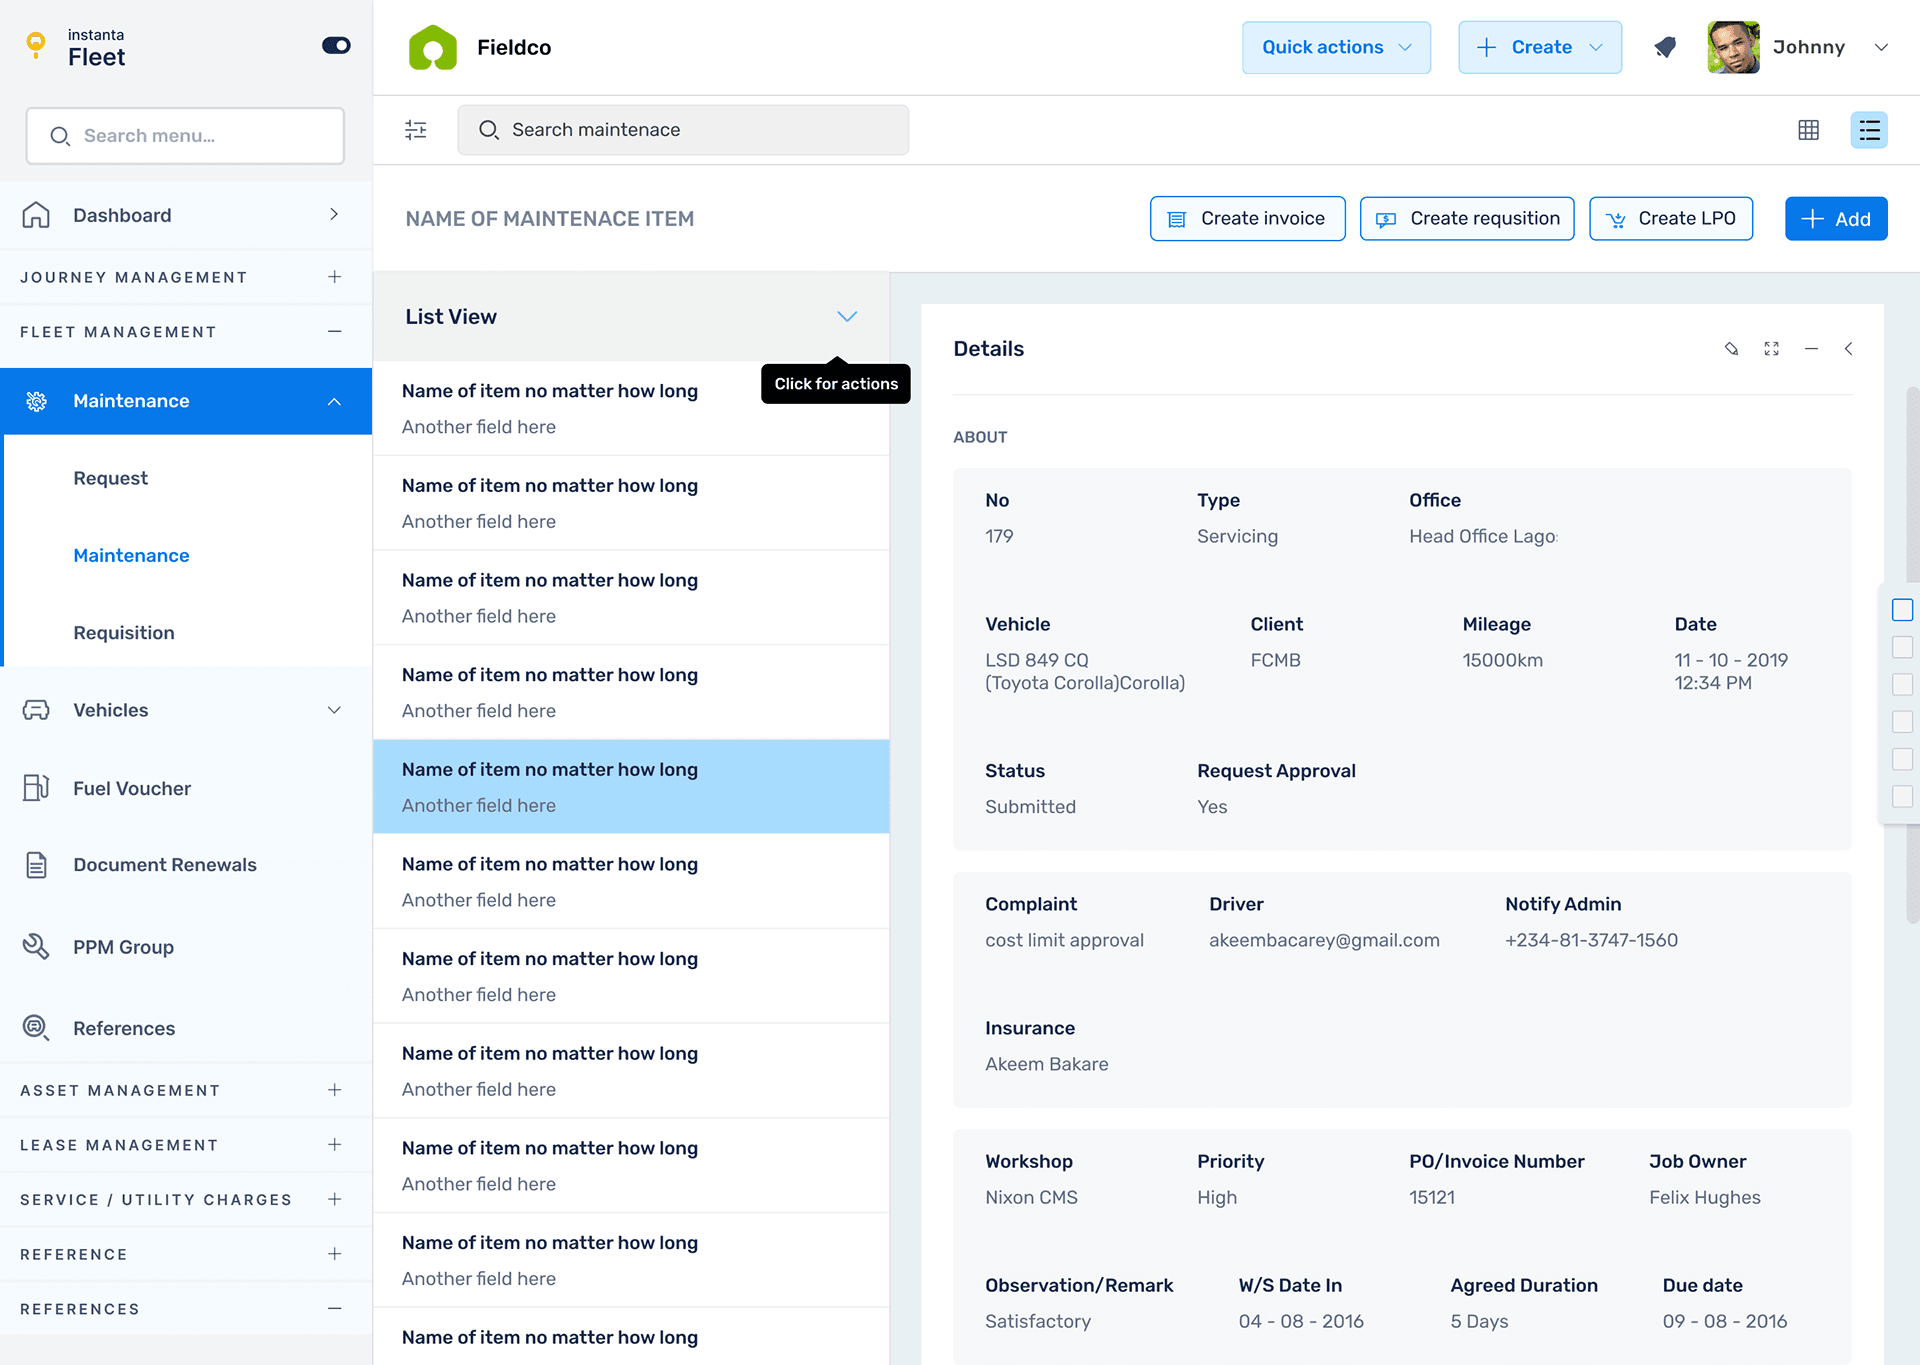Expand Details panel to fullscreen icon

click(x=1771, y=349)
